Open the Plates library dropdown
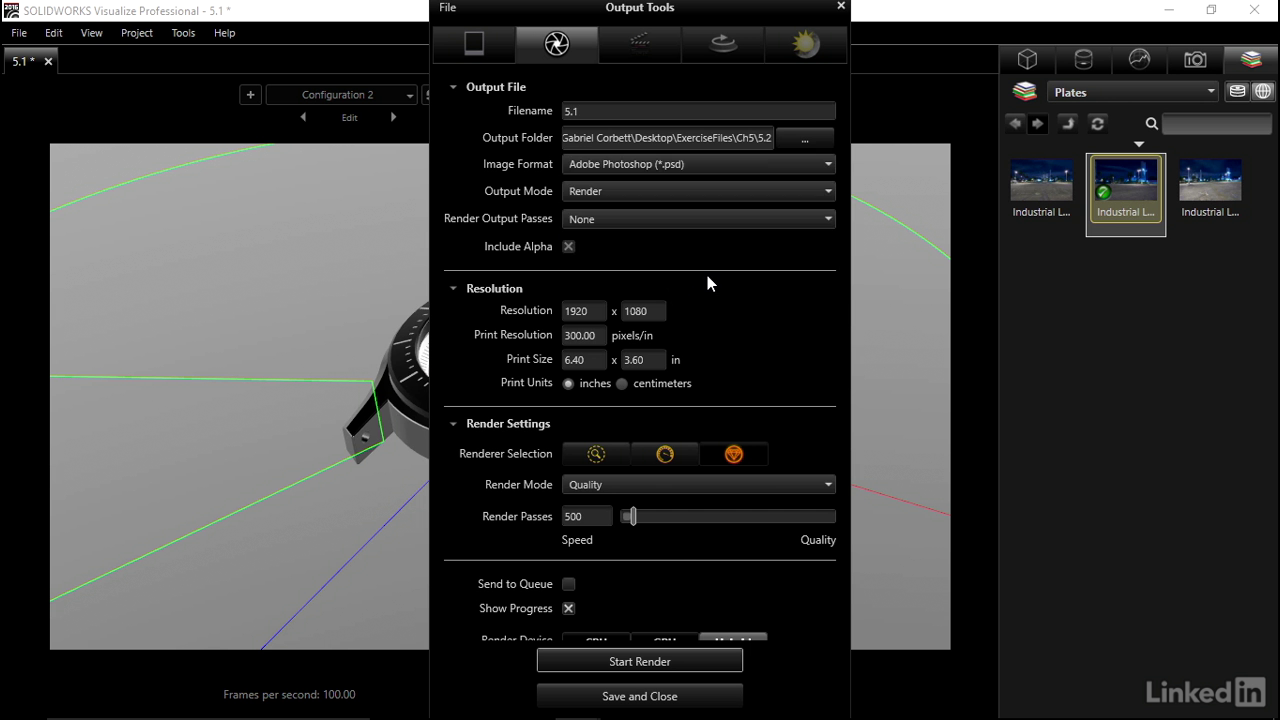This screenshot has width=1280, height=720. [x=1133, y=92]
